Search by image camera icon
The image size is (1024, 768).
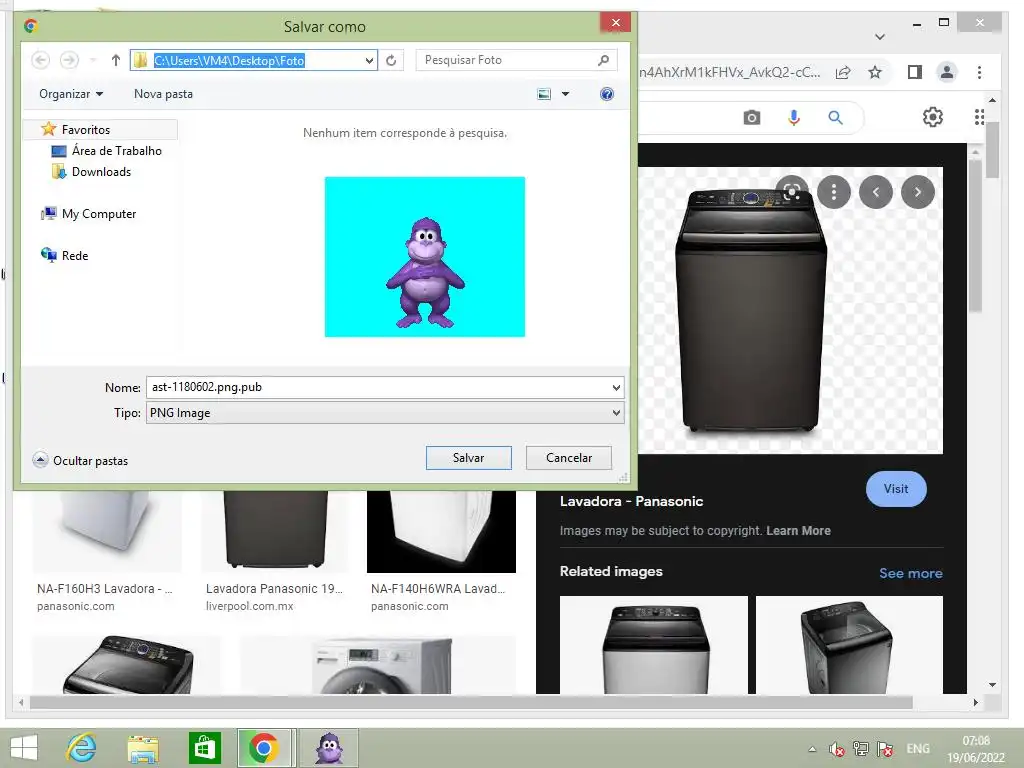coord(752,118)
